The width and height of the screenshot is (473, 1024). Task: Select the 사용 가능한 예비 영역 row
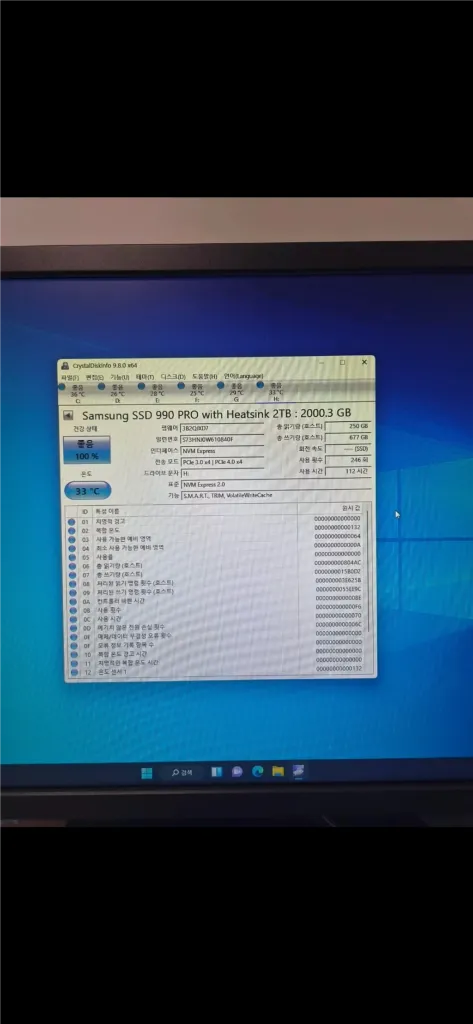[x=214, y=539]
